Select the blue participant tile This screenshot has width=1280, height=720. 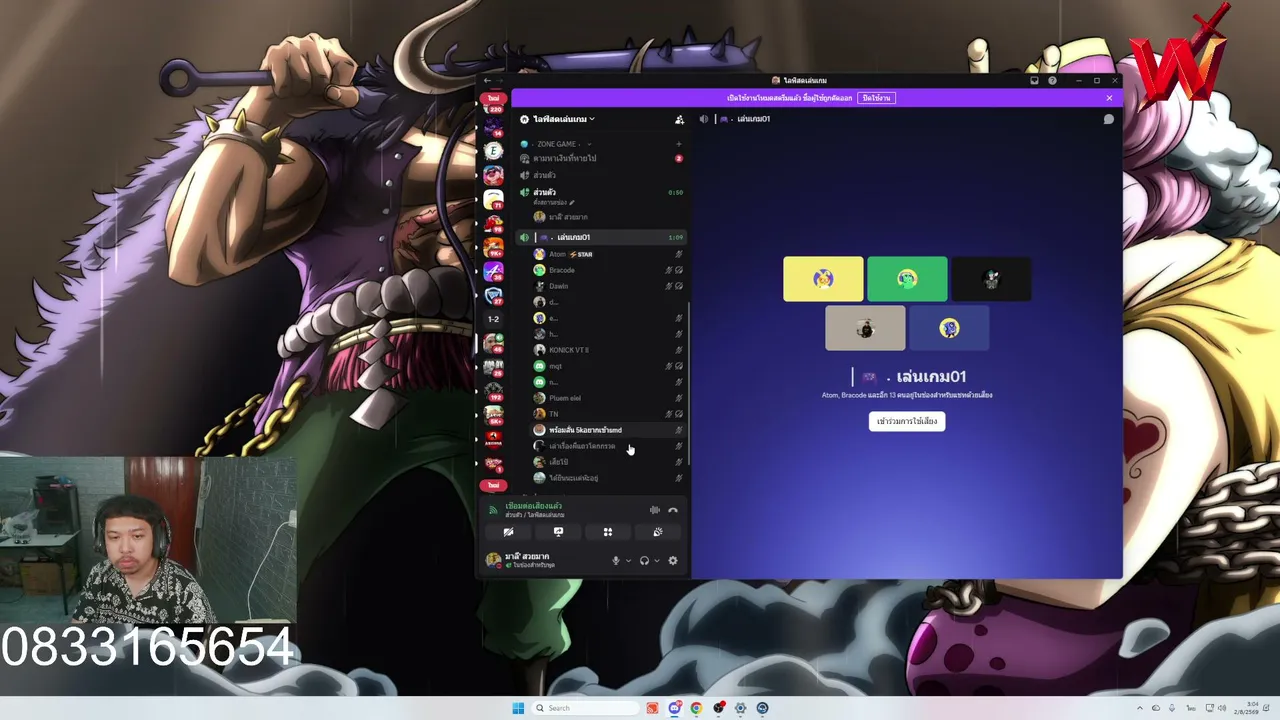(x=949, y=328)
